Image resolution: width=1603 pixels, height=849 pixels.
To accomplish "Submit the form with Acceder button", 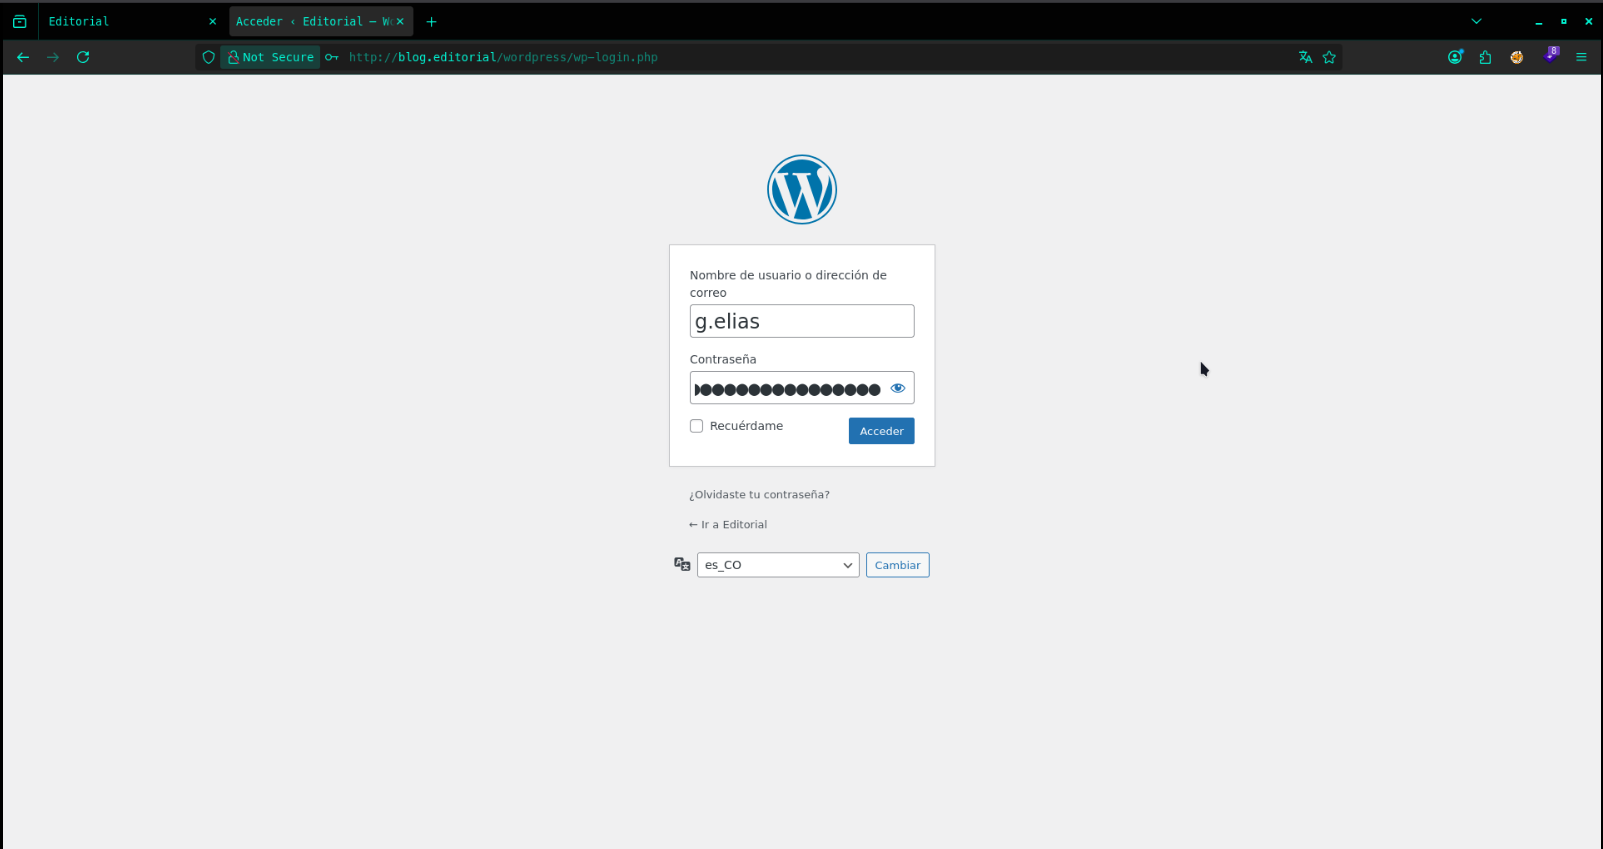I will [881, 431].
